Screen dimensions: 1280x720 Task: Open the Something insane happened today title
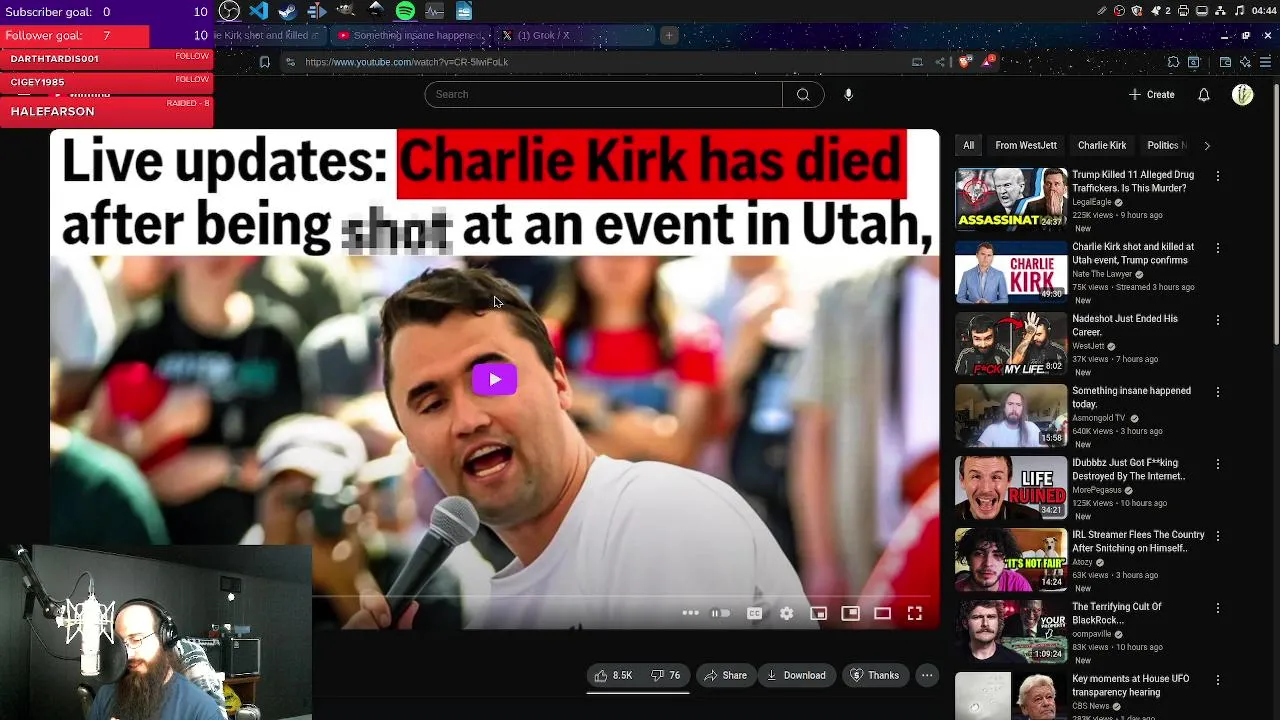(1131, 397)
